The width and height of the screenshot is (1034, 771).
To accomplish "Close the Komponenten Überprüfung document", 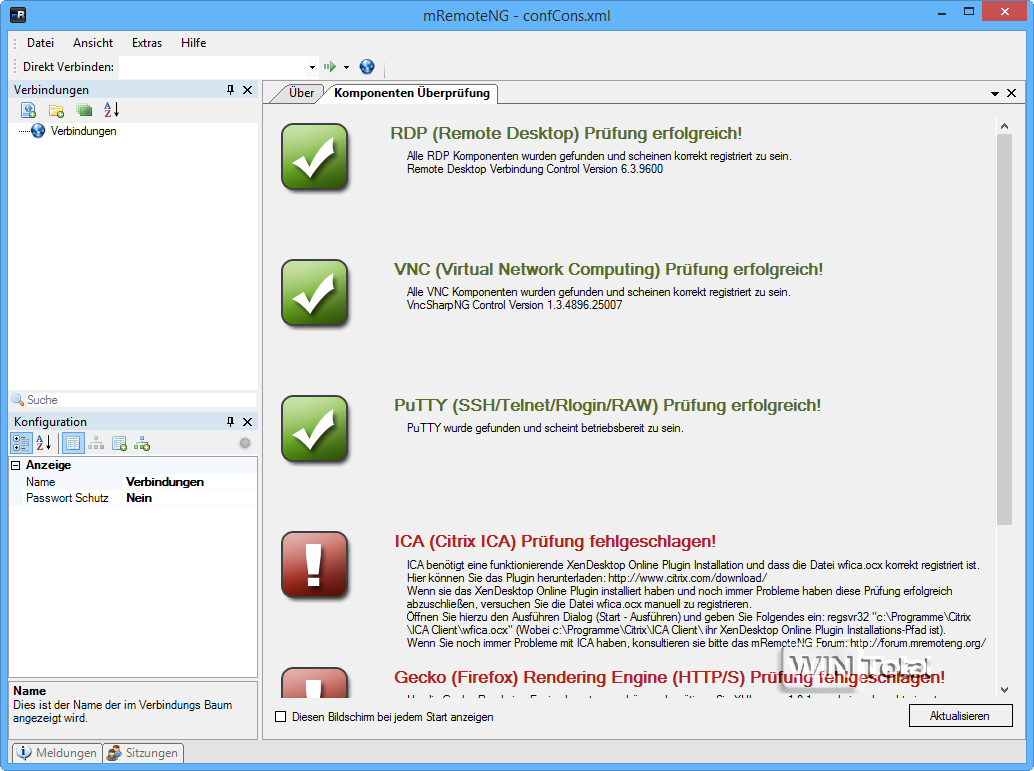I will click(x=1012, y=94).
